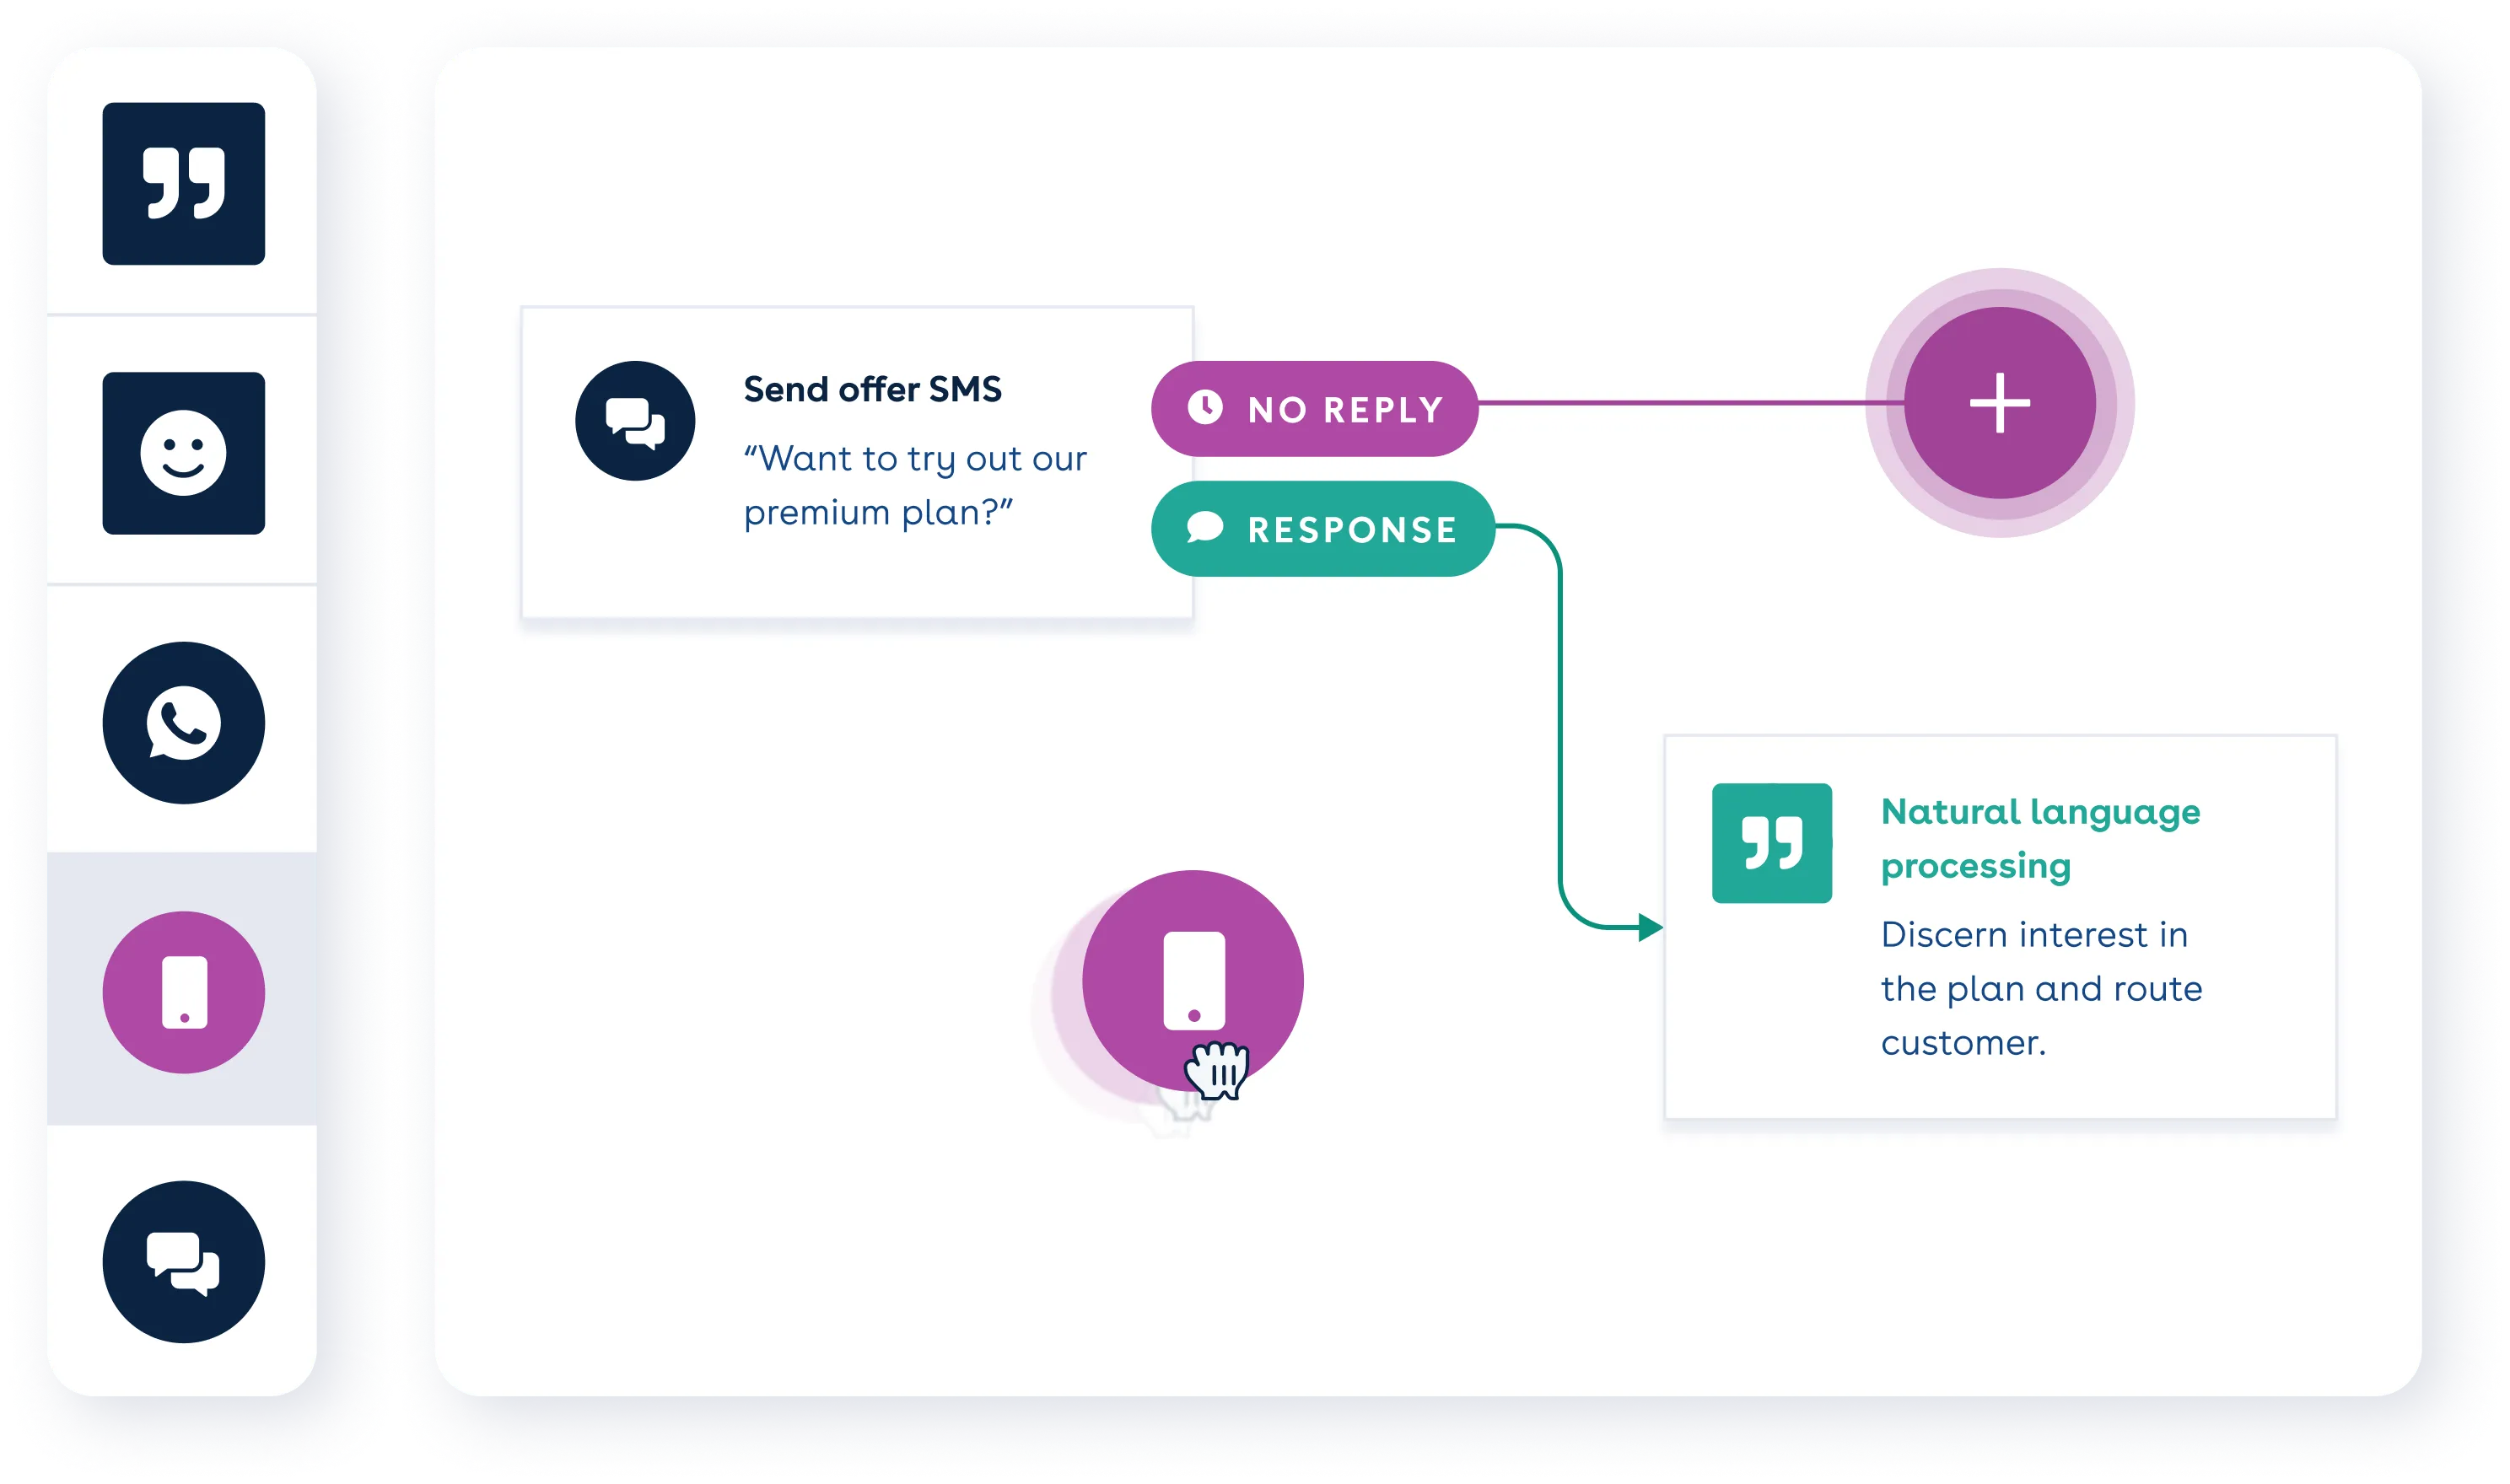
Task: Click the speech bubble icon inside RESPONSE pill
Action: click(x=1205, y=529)
